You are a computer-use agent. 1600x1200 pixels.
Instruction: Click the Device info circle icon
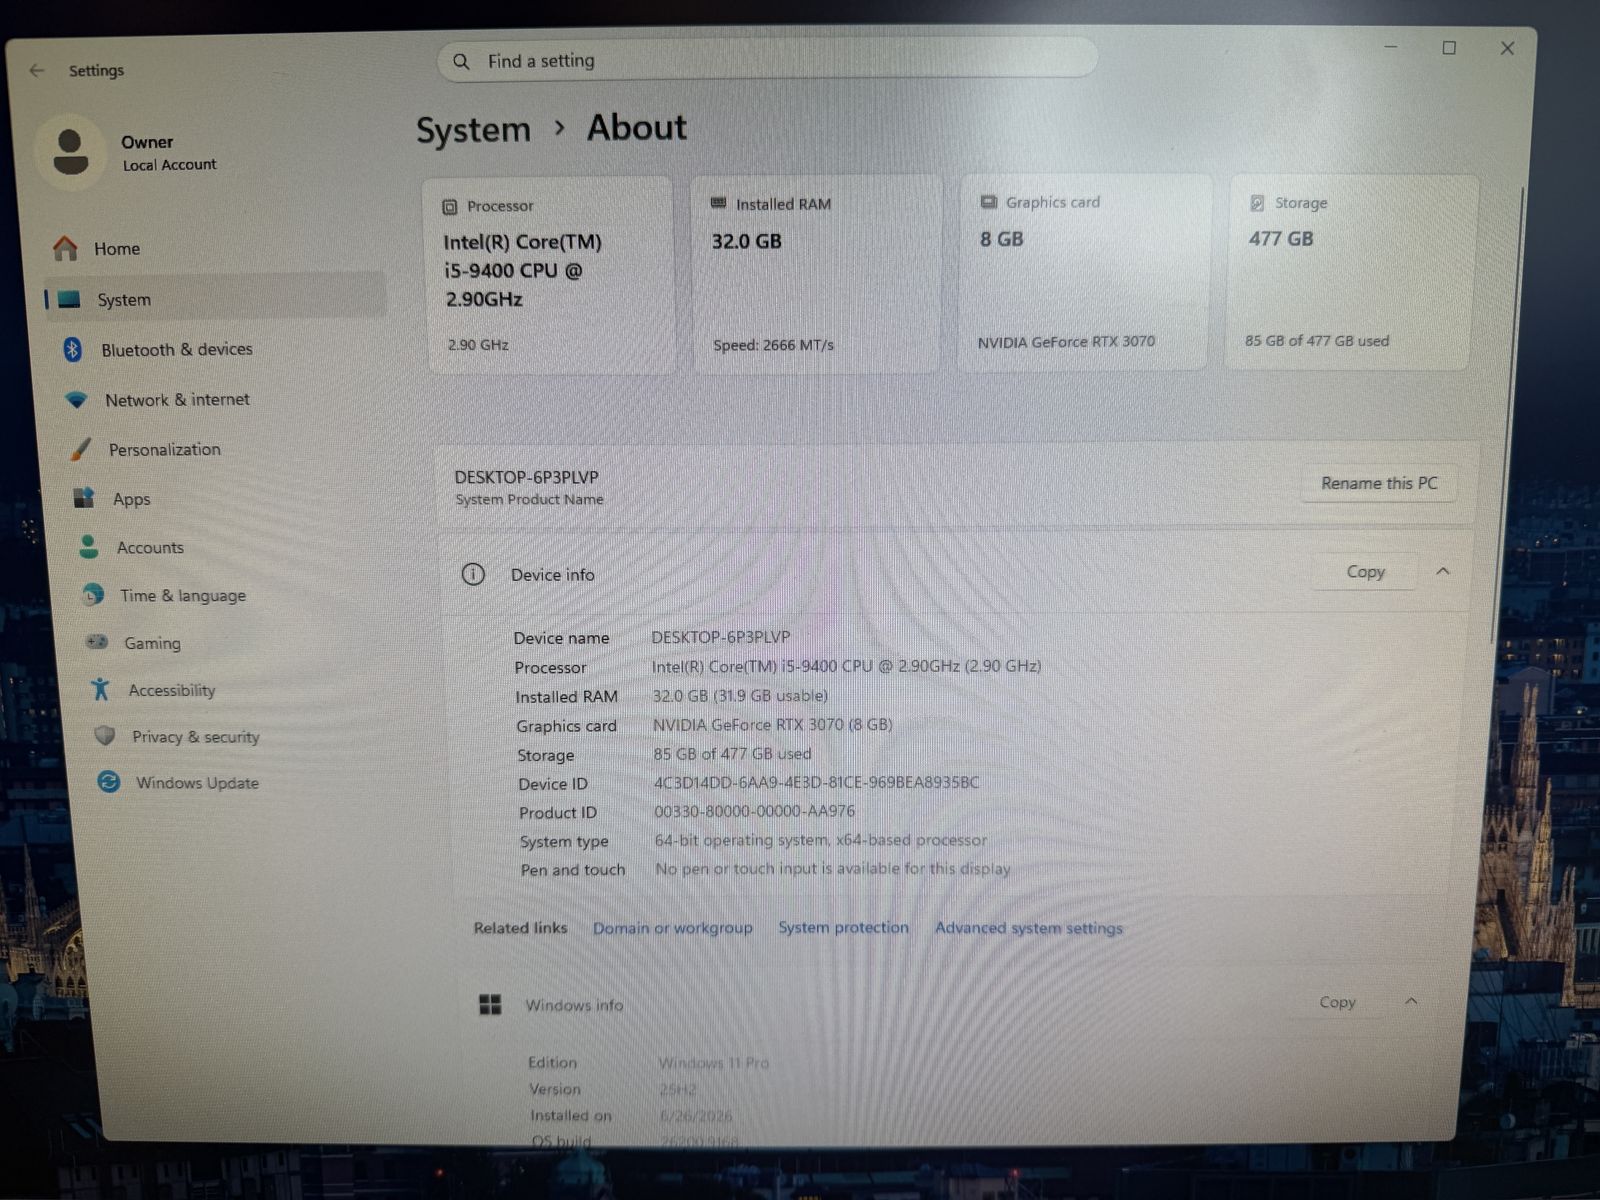tap(473, 574)
